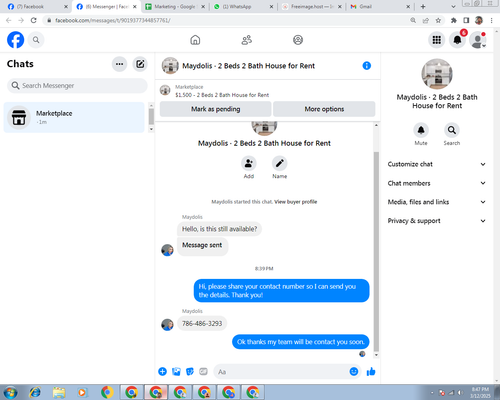500x400 pixels.
Task: Click More options button
Action: [324, 109]
